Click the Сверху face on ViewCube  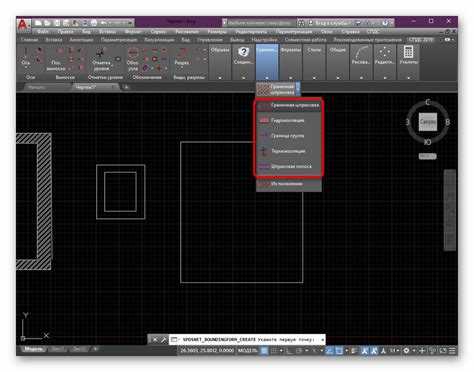point(428,122)
